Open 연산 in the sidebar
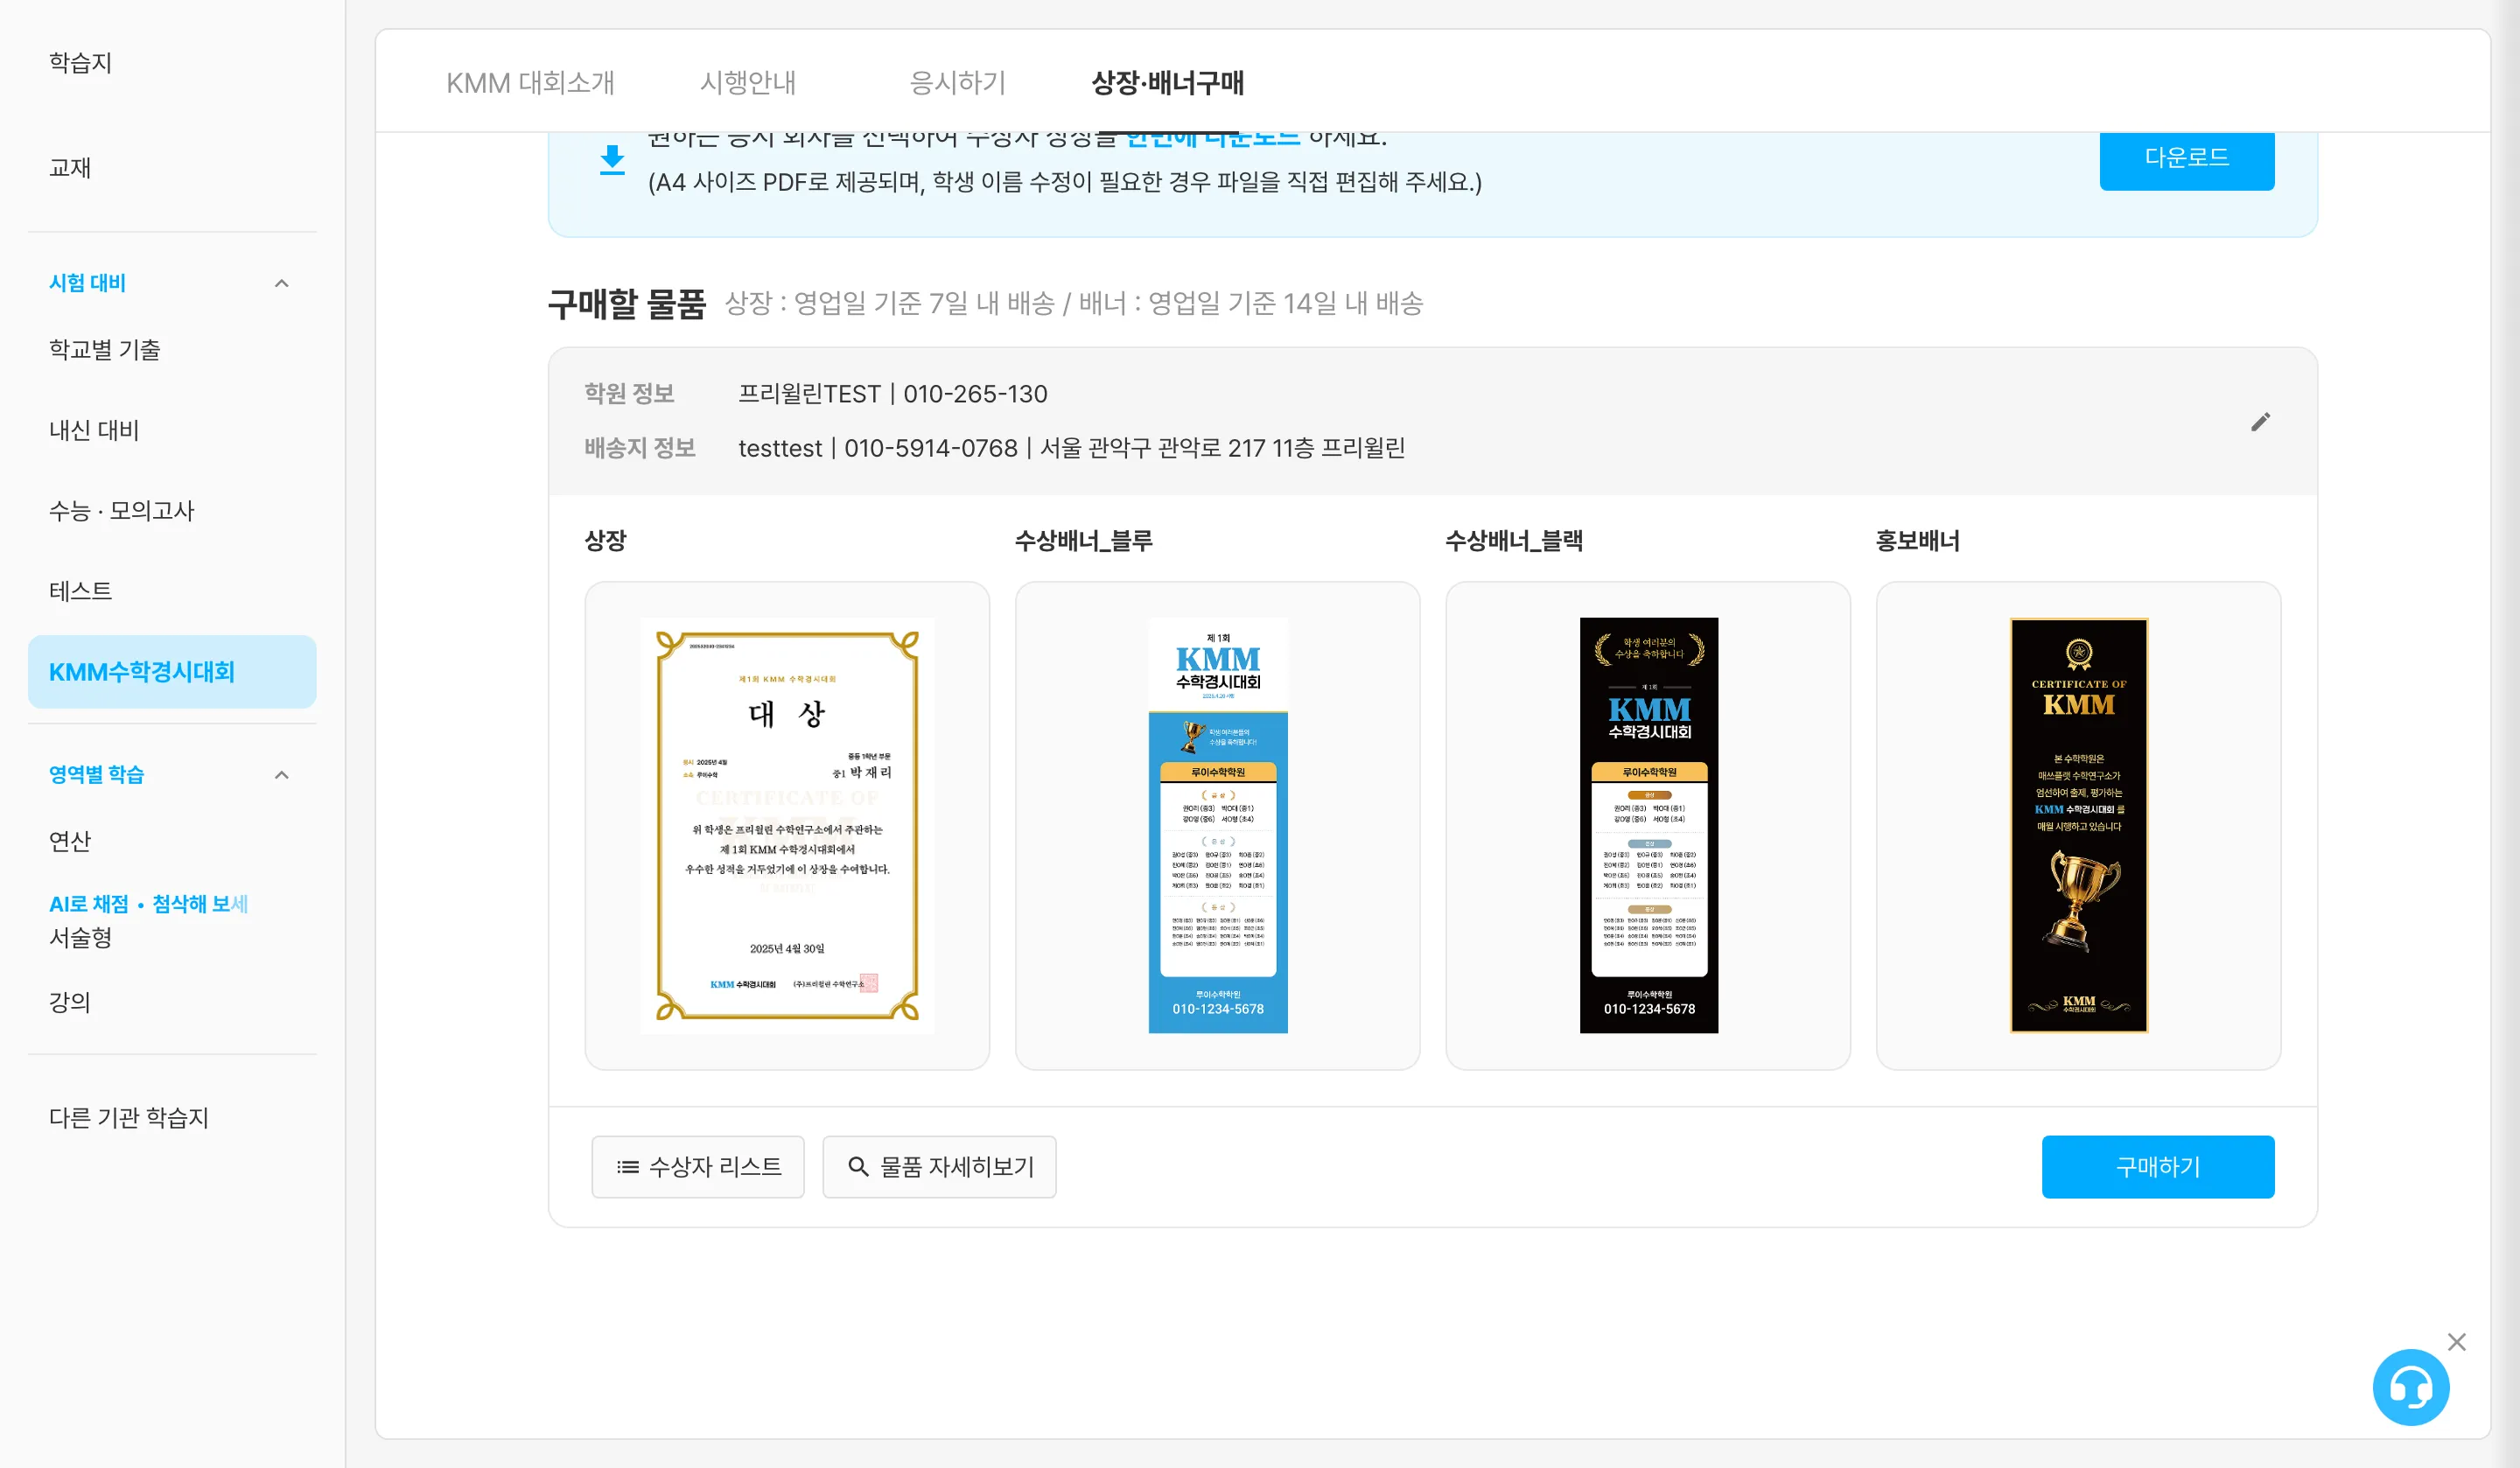2520x1468 pixels. click(x=70, y=841)
